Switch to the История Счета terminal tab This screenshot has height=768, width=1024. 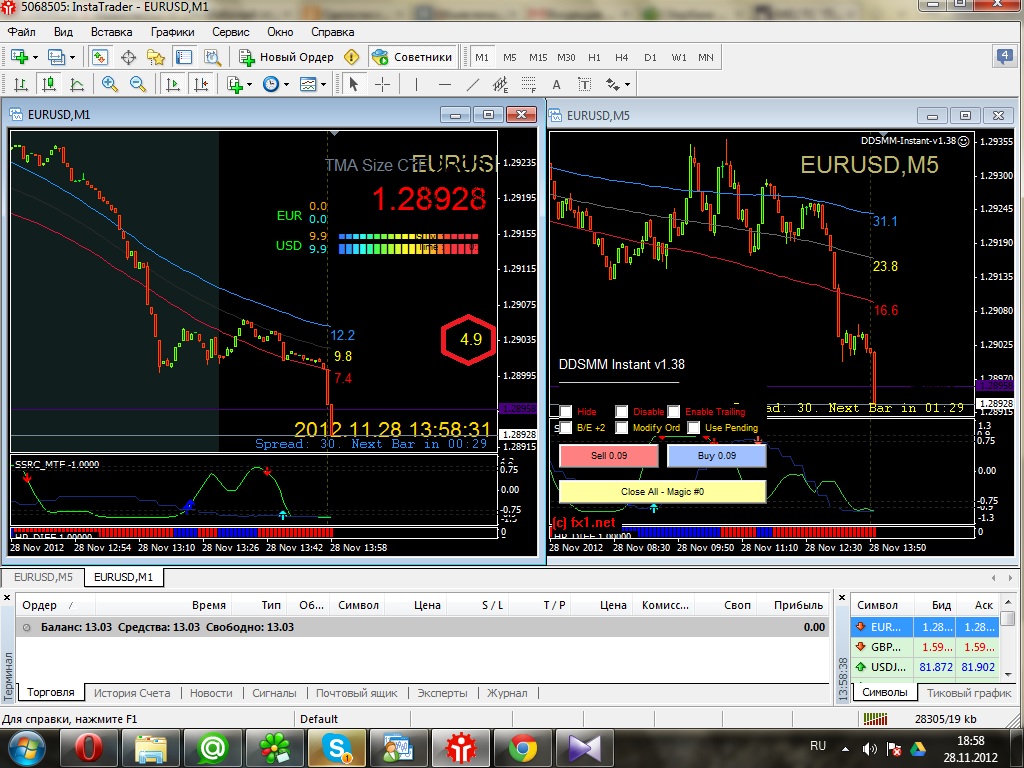point(132,693)
